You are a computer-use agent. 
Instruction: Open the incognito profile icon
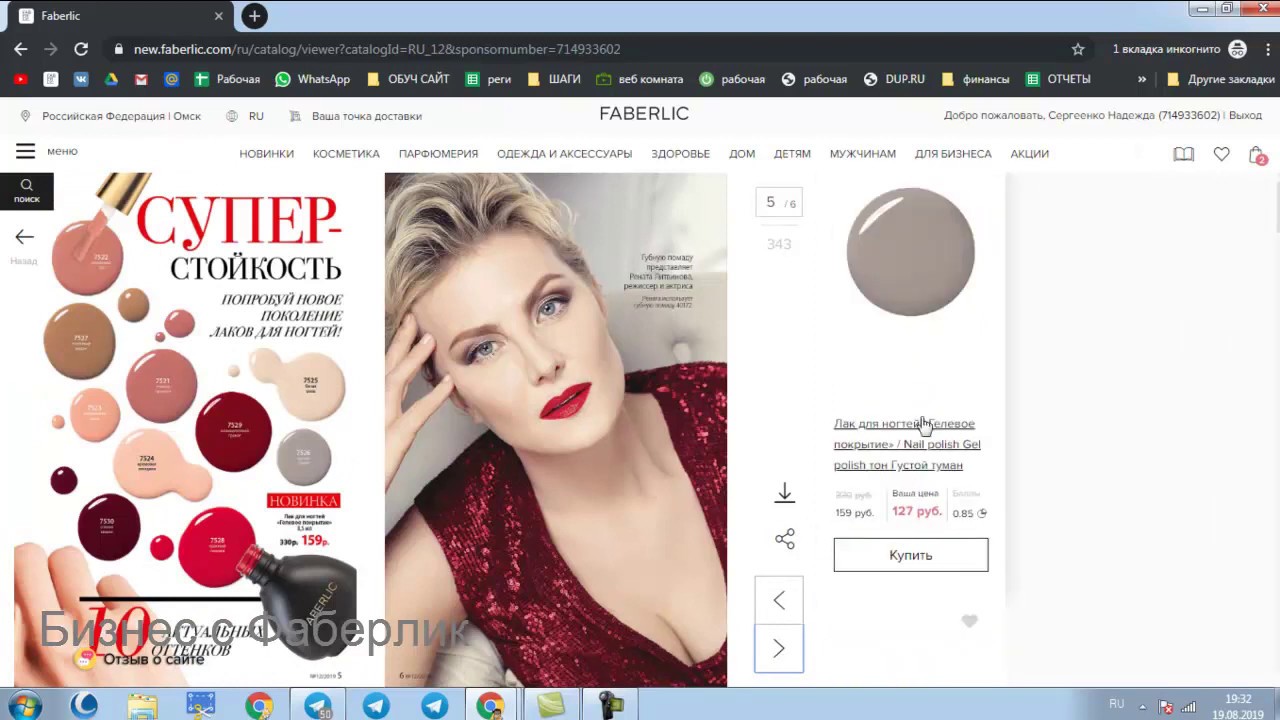click(x=1238, y=49)
